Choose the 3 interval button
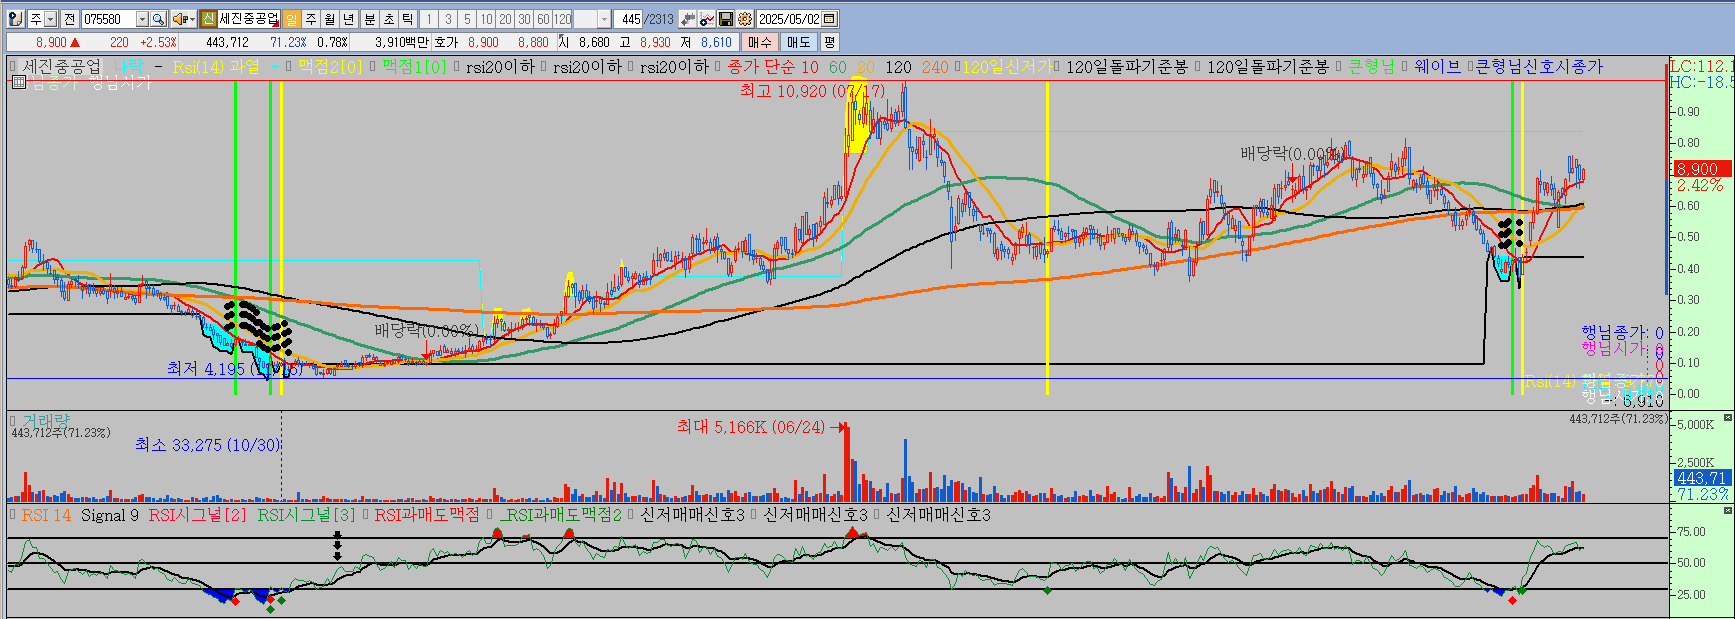 [x=448, y=19]
